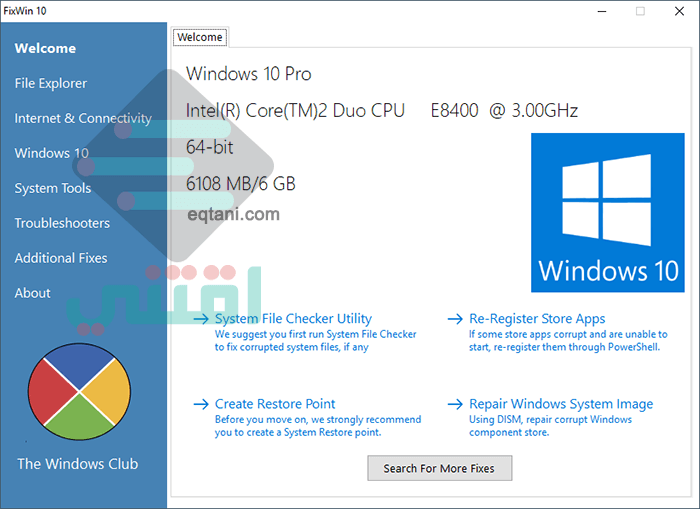Click Create Restore Point link
This screenshot has height=509, width=700.
[x=275, y=404]
